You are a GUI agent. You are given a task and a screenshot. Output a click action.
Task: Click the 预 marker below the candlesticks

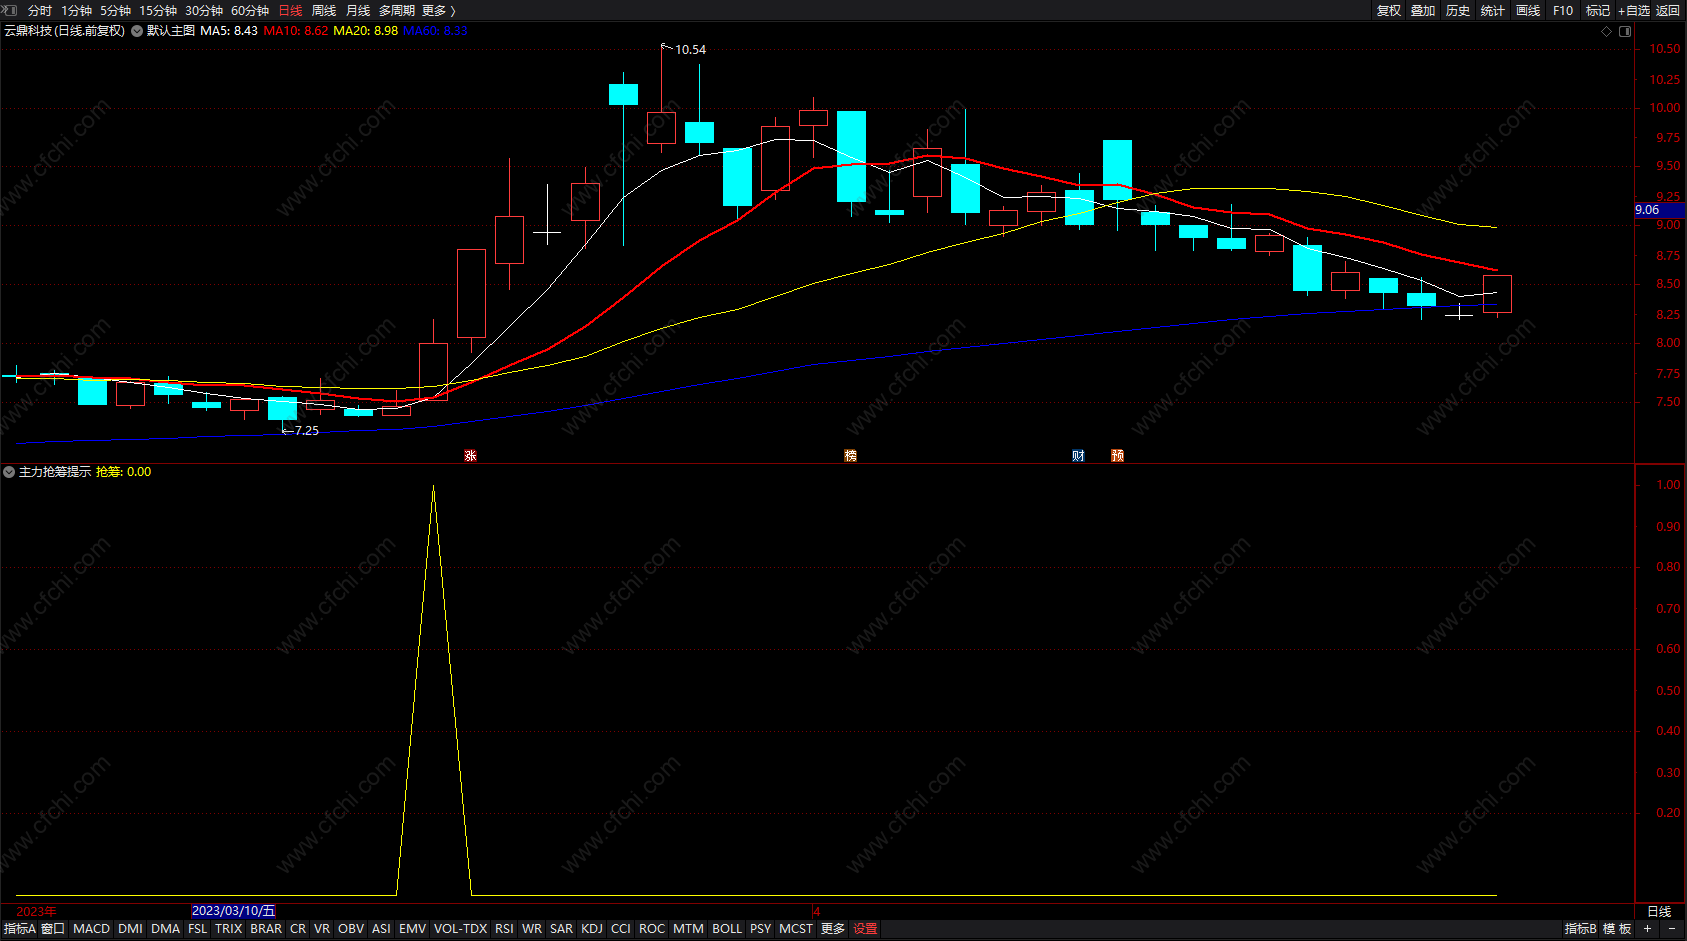click(x=1117, y=456)
